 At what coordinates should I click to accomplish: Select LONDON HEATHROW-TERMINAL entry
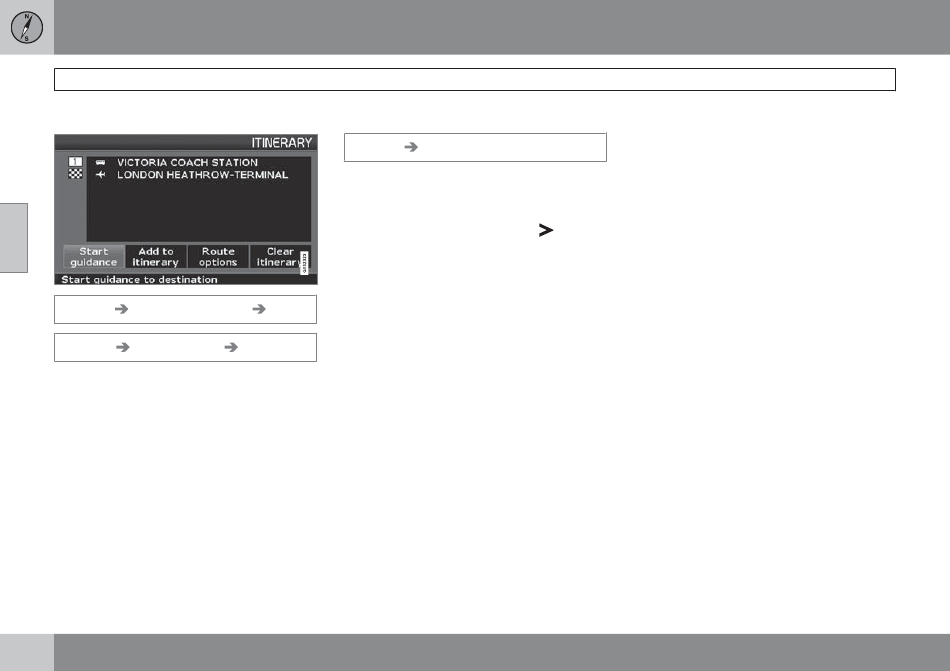(202, 174)
